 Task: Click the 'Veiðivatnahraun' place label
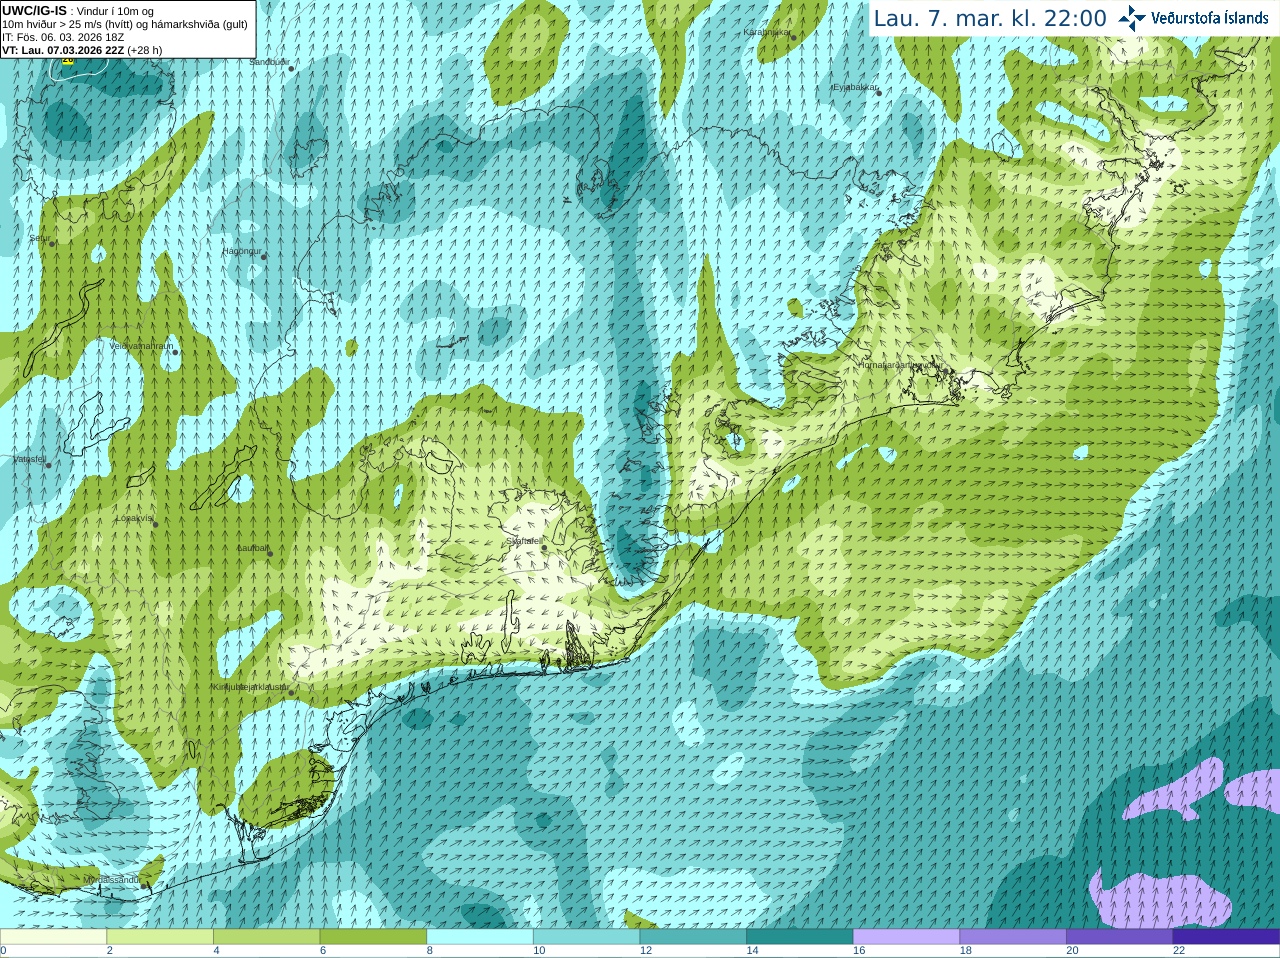pyautogui.click(x=140, y=346)
